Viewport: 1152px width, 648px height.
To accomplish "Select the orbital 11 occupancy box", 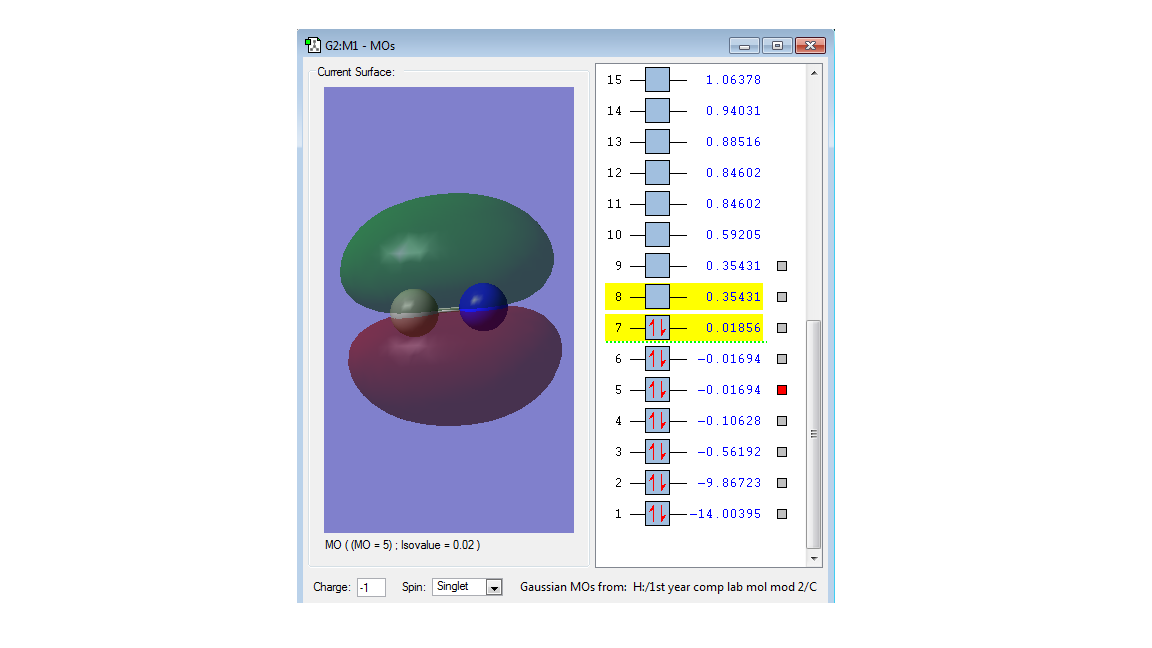I will point(657,204).
